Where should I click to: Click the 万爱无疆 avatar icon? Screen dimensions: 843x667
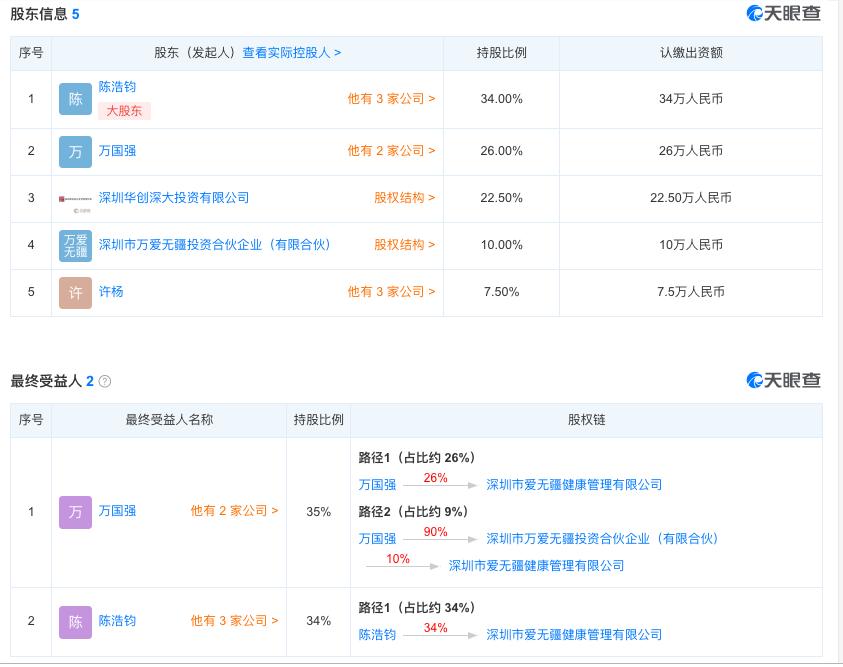coord(75,245)
